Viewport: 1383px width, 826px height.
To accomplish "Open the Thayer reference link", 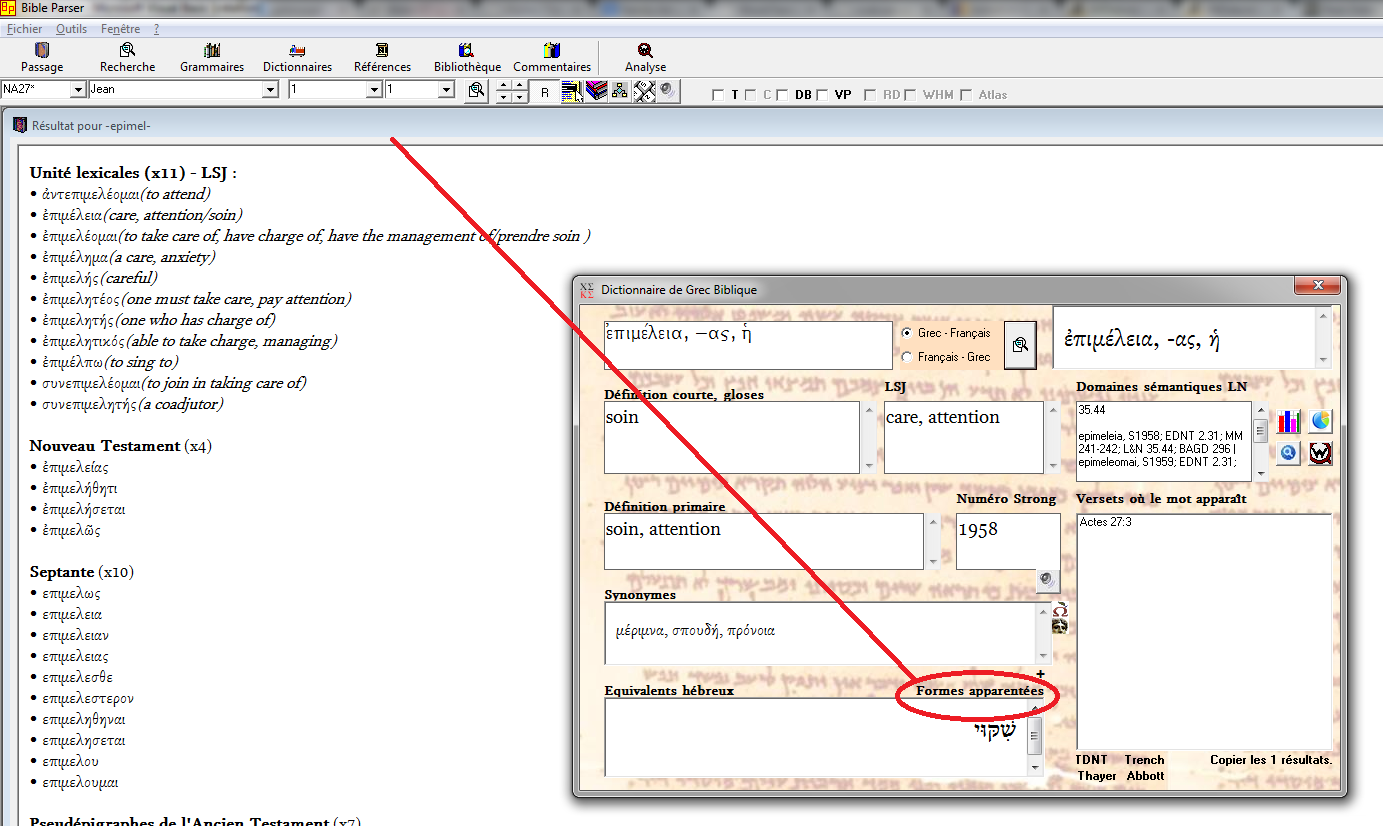I will pyautogui.click(x=1097, y=776).
